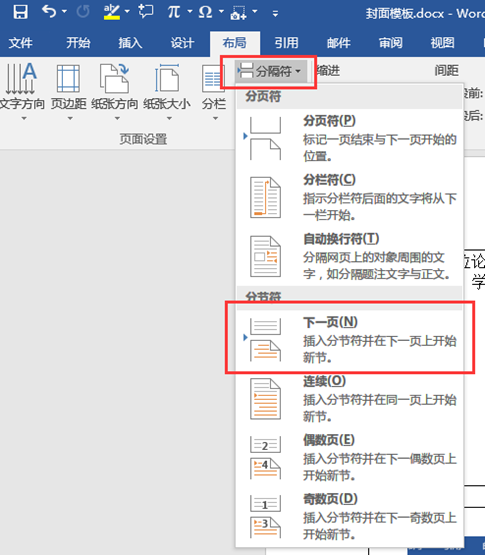Open the 纸张大小 paper size icon
485x555 pixels.
click(x=167, y=79)
